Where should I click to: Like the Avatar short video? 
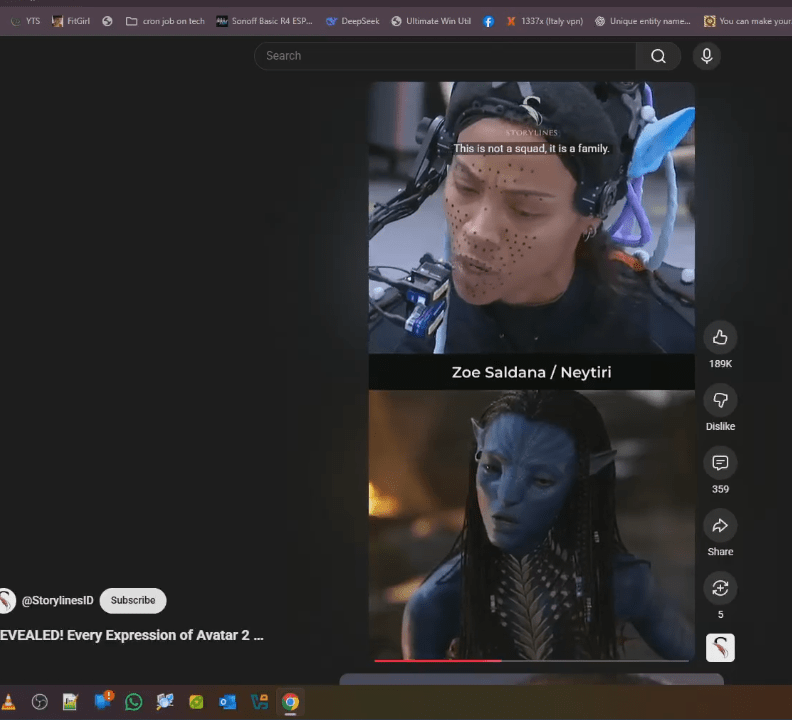tap(720, 337)
